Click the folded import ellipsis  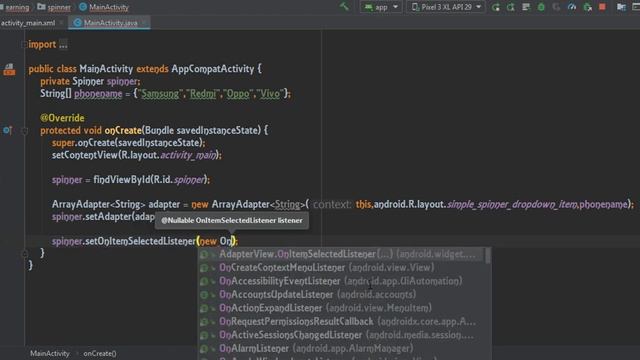(x=63, y=44)
